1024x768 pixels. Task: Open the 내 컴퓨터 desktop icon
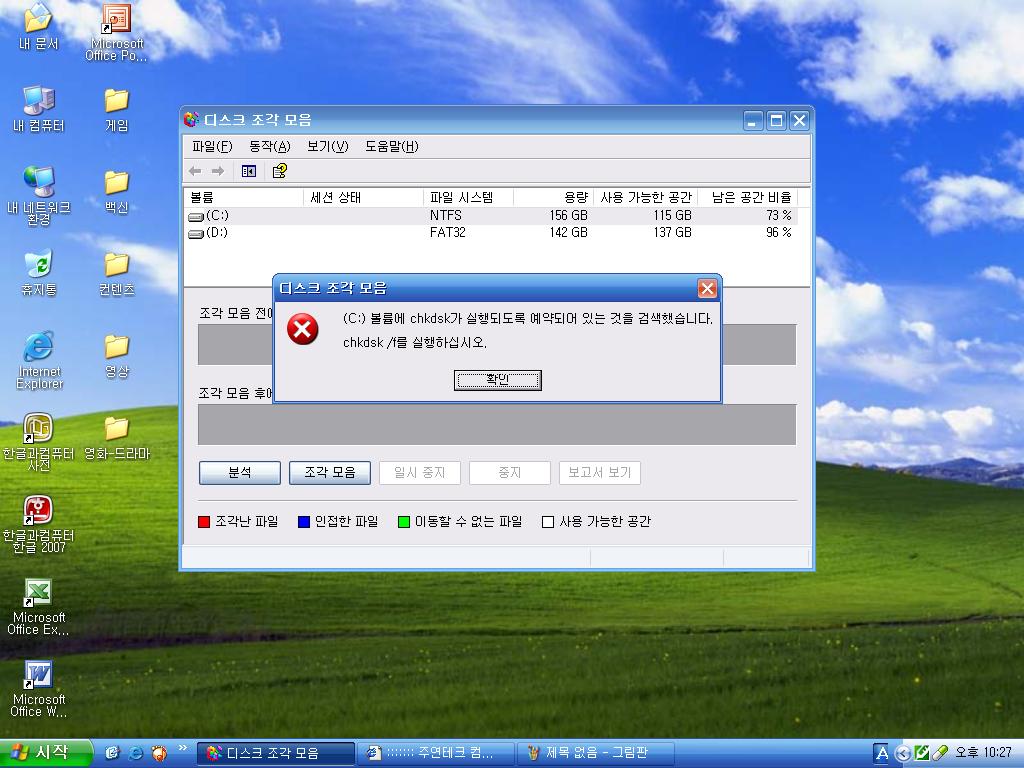39,108
